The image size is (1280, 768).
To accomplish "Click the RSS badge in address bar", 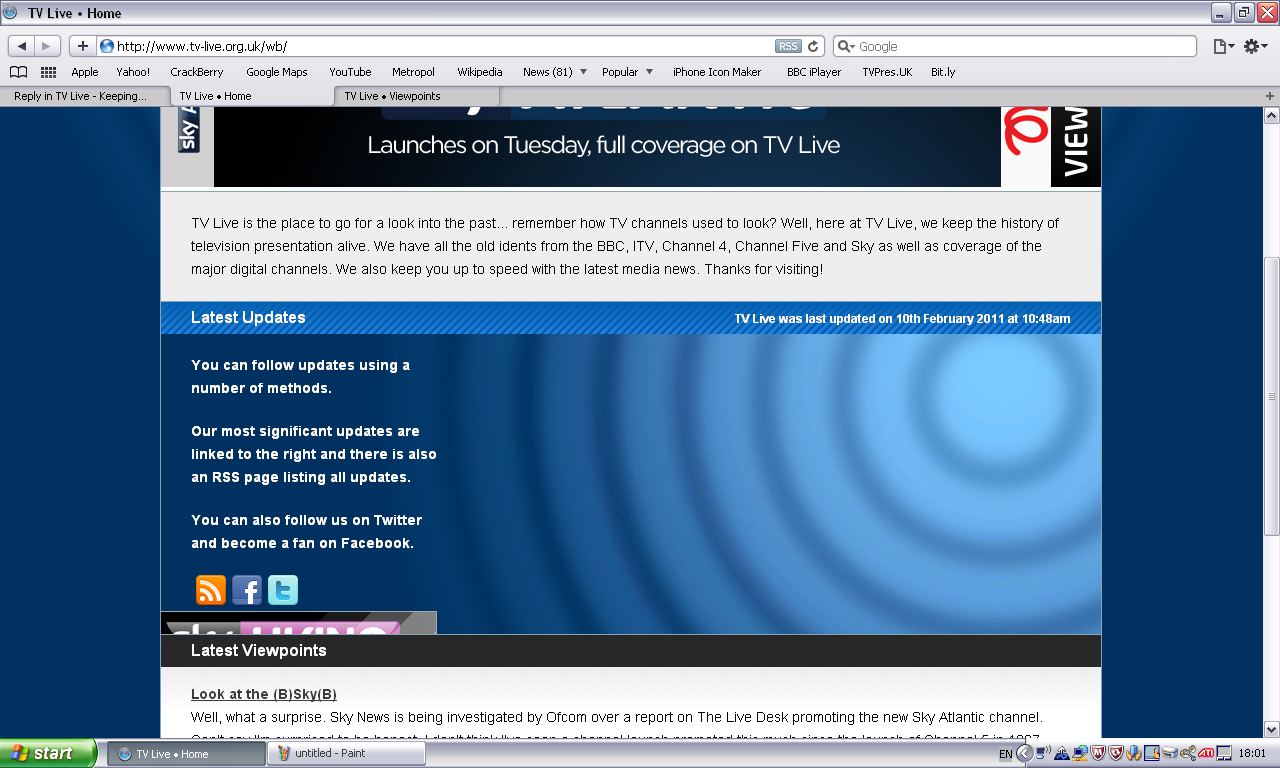I will [x=788, y=46].
